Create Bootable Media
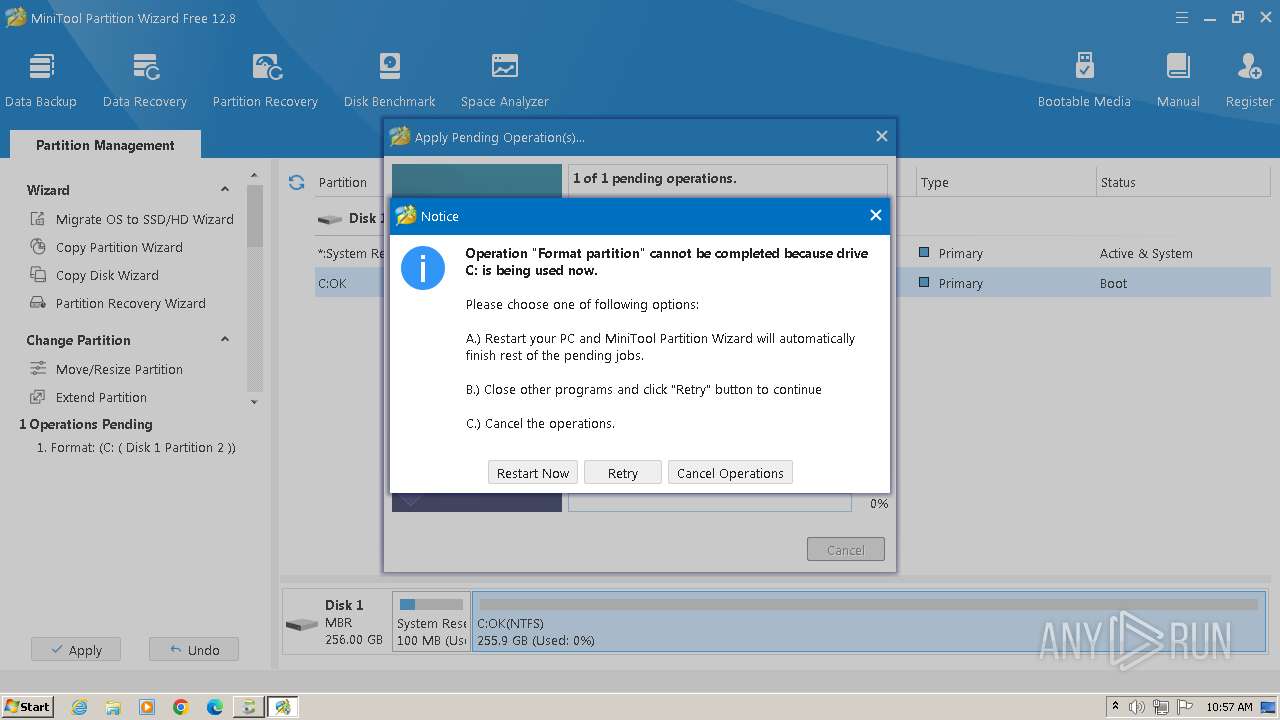 coord(1084,80)
